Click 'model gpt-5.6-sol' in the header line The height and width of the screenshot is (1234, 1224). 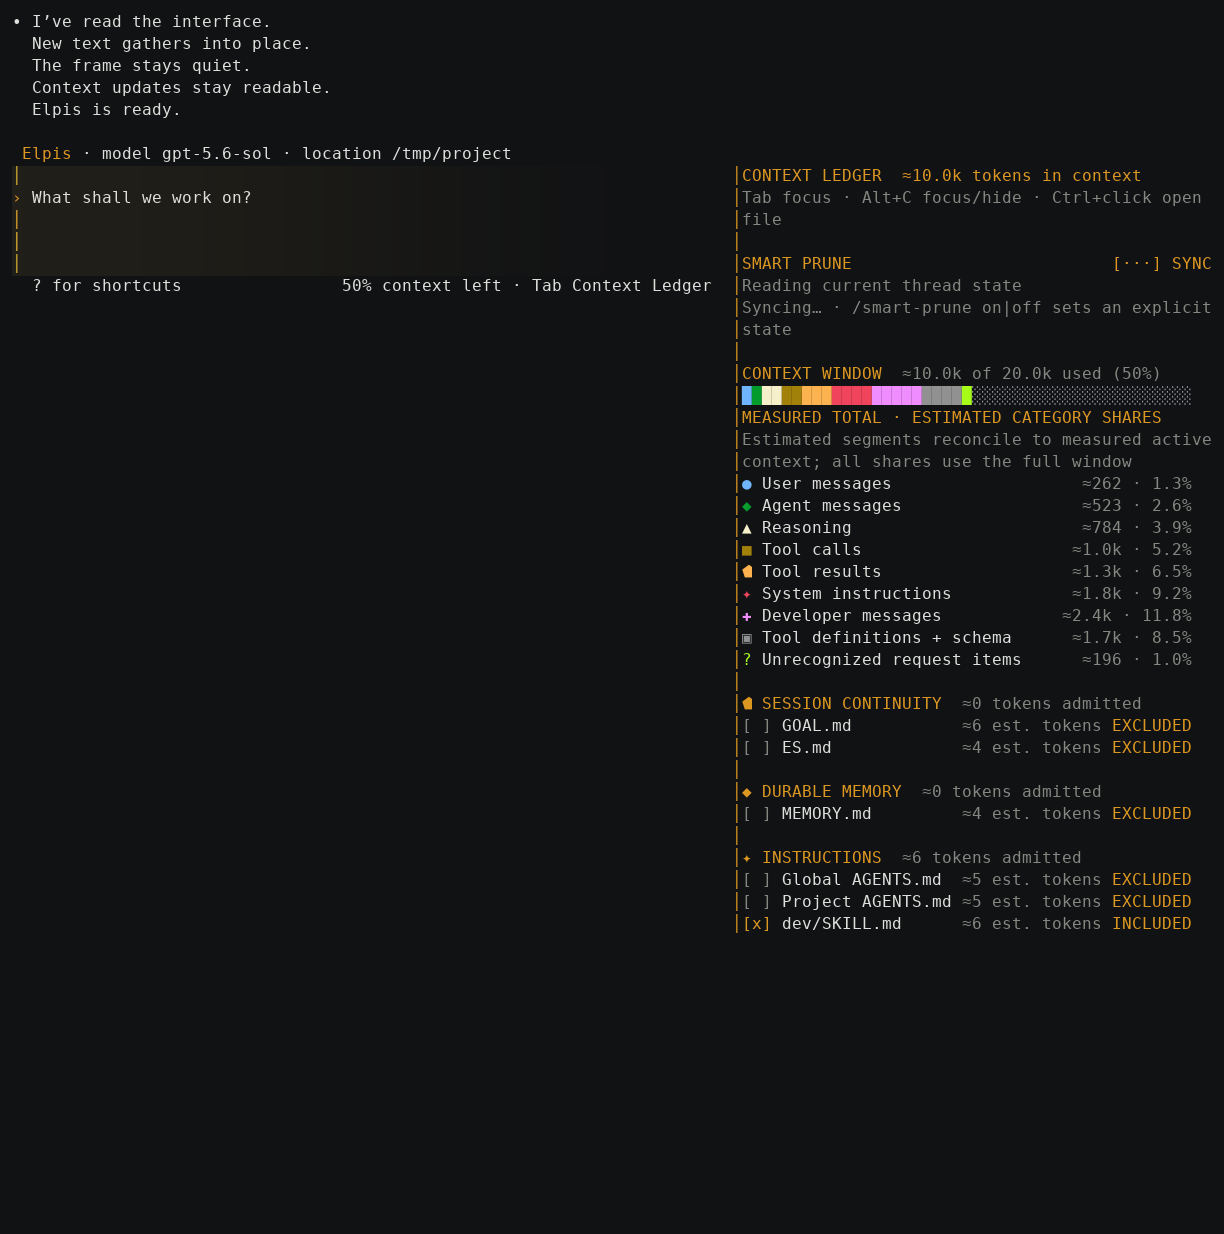(187, 154)
